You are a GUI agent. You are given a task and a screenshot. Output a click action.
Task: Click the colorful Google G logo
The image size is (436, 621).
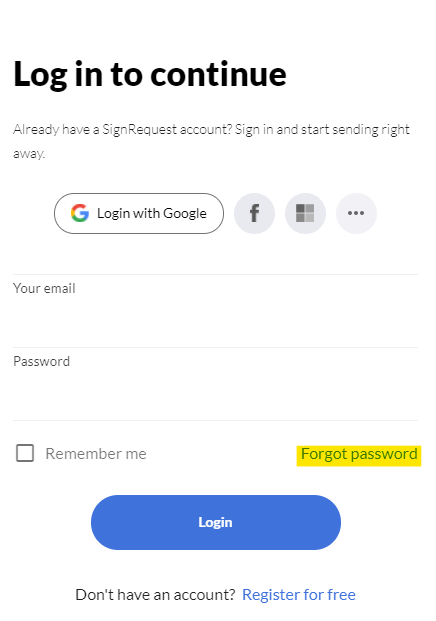[80, 213]
